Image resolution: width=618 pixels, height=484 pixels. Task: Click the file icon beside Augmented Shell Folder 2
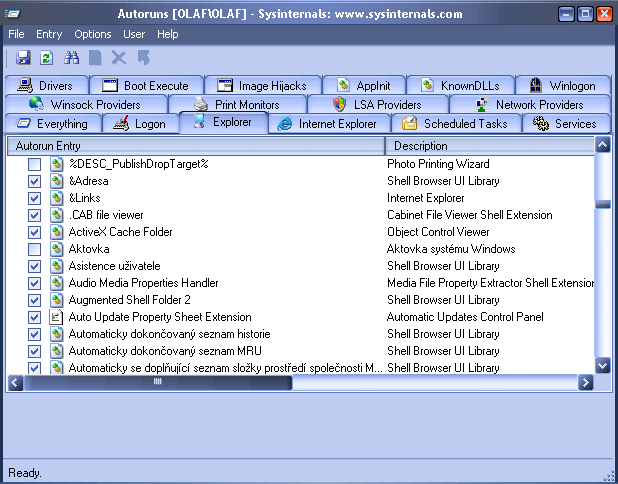tap(56, 300)
